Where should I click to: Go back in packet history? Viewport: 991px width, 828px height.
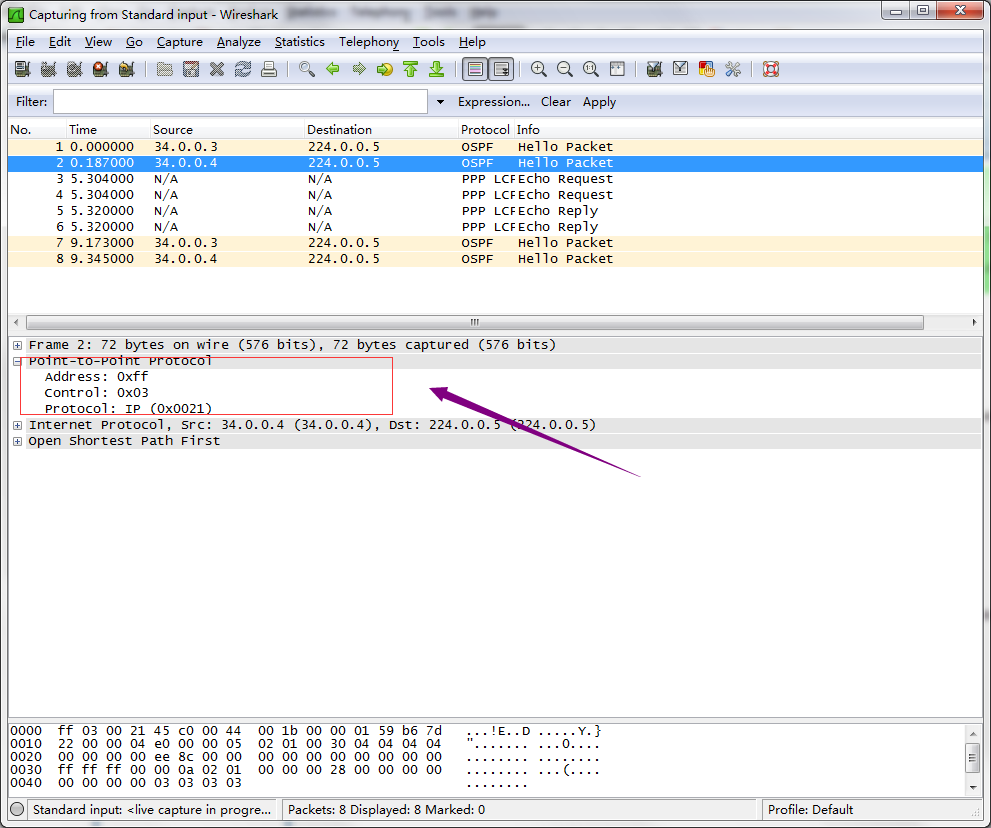click(333, 69)
